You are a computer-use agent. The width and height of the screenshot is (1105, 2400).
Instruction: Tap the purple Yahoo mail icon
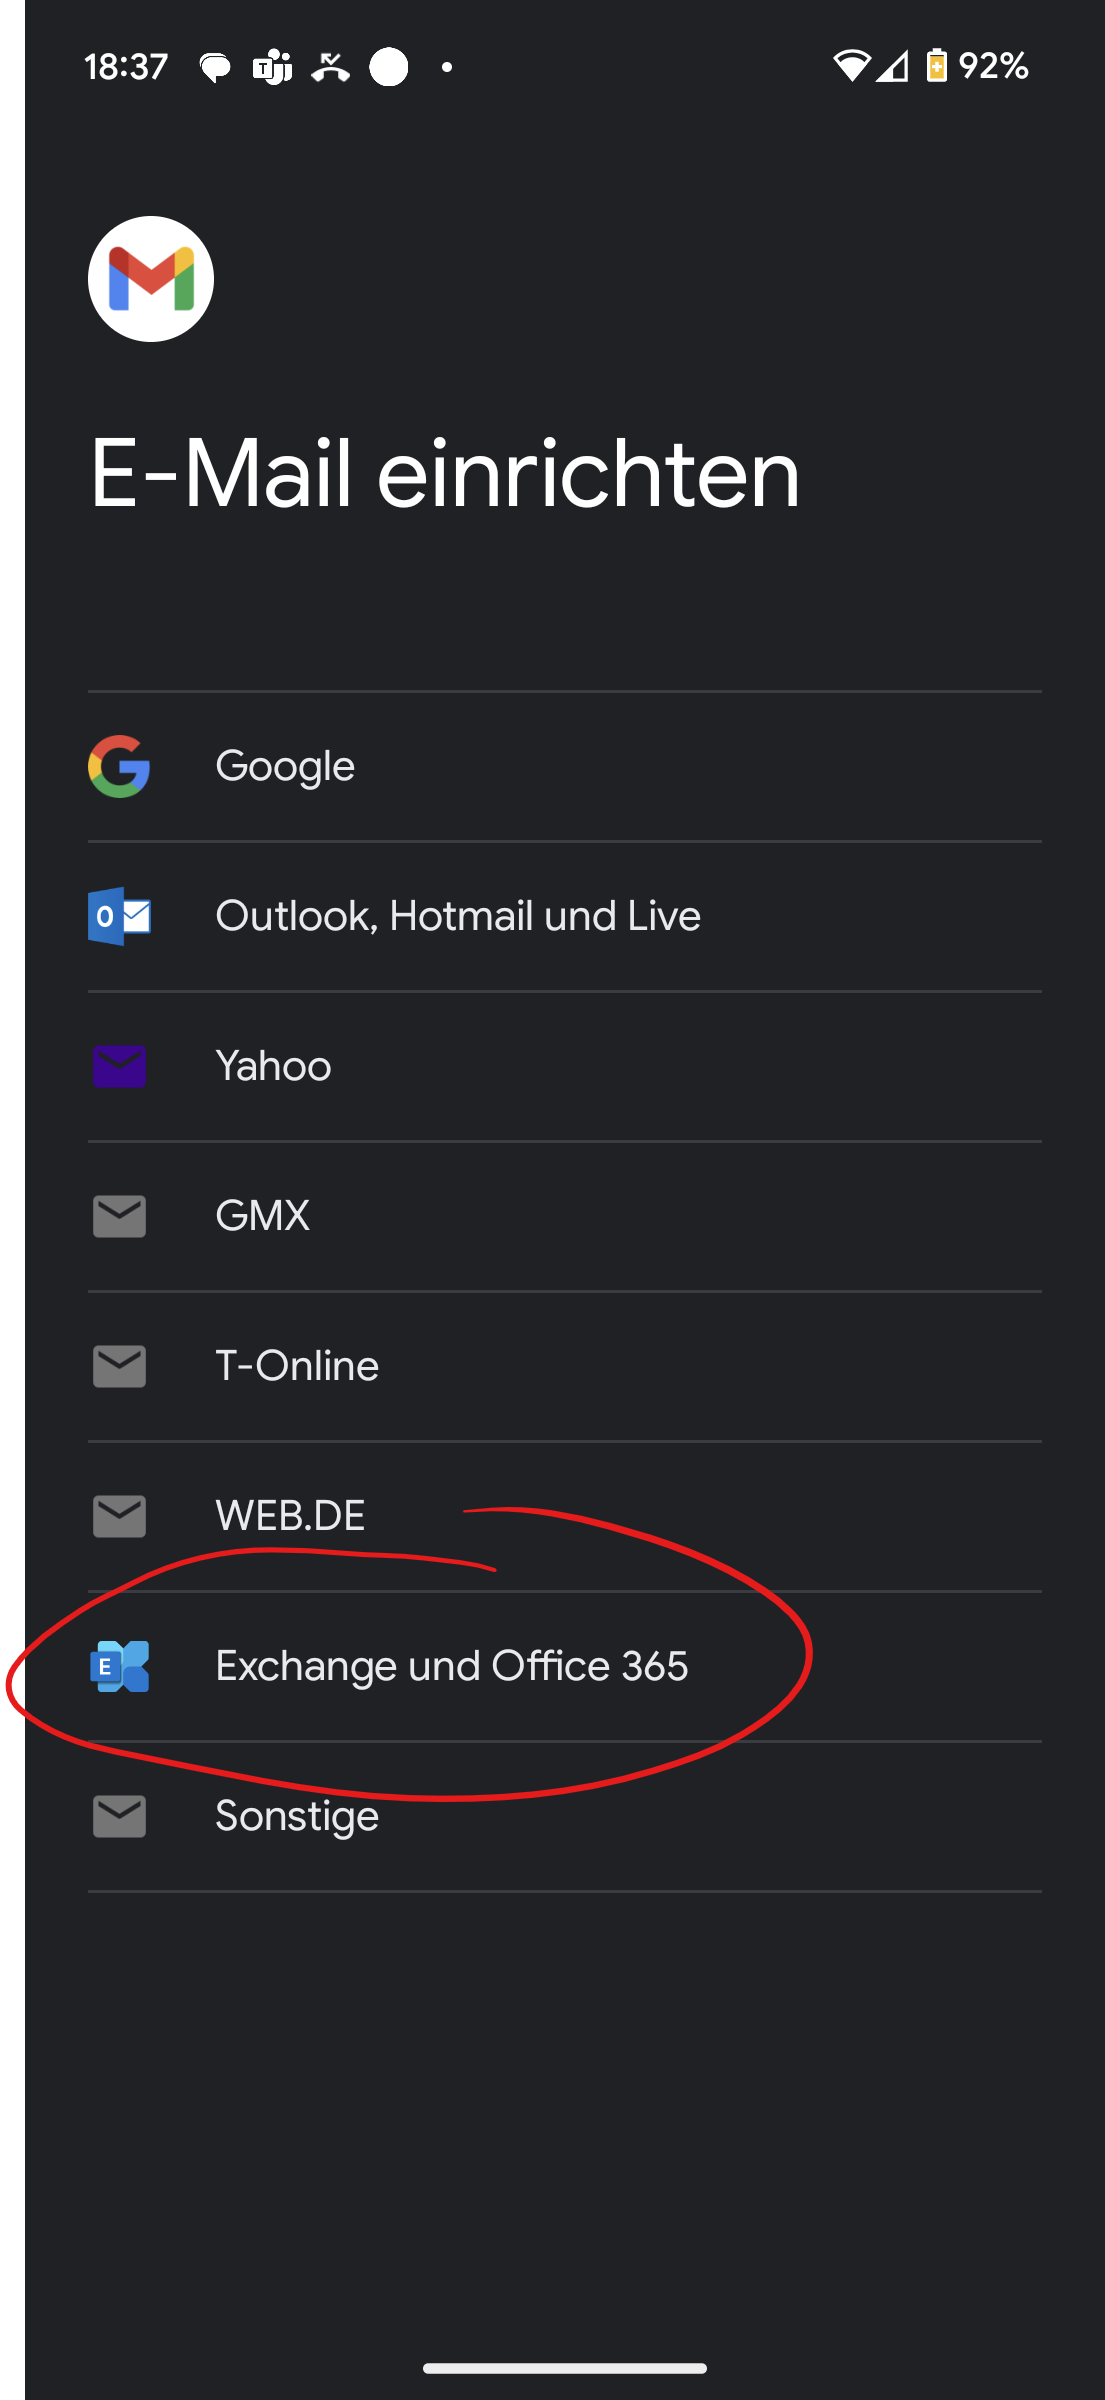[x=119, y=1066]
